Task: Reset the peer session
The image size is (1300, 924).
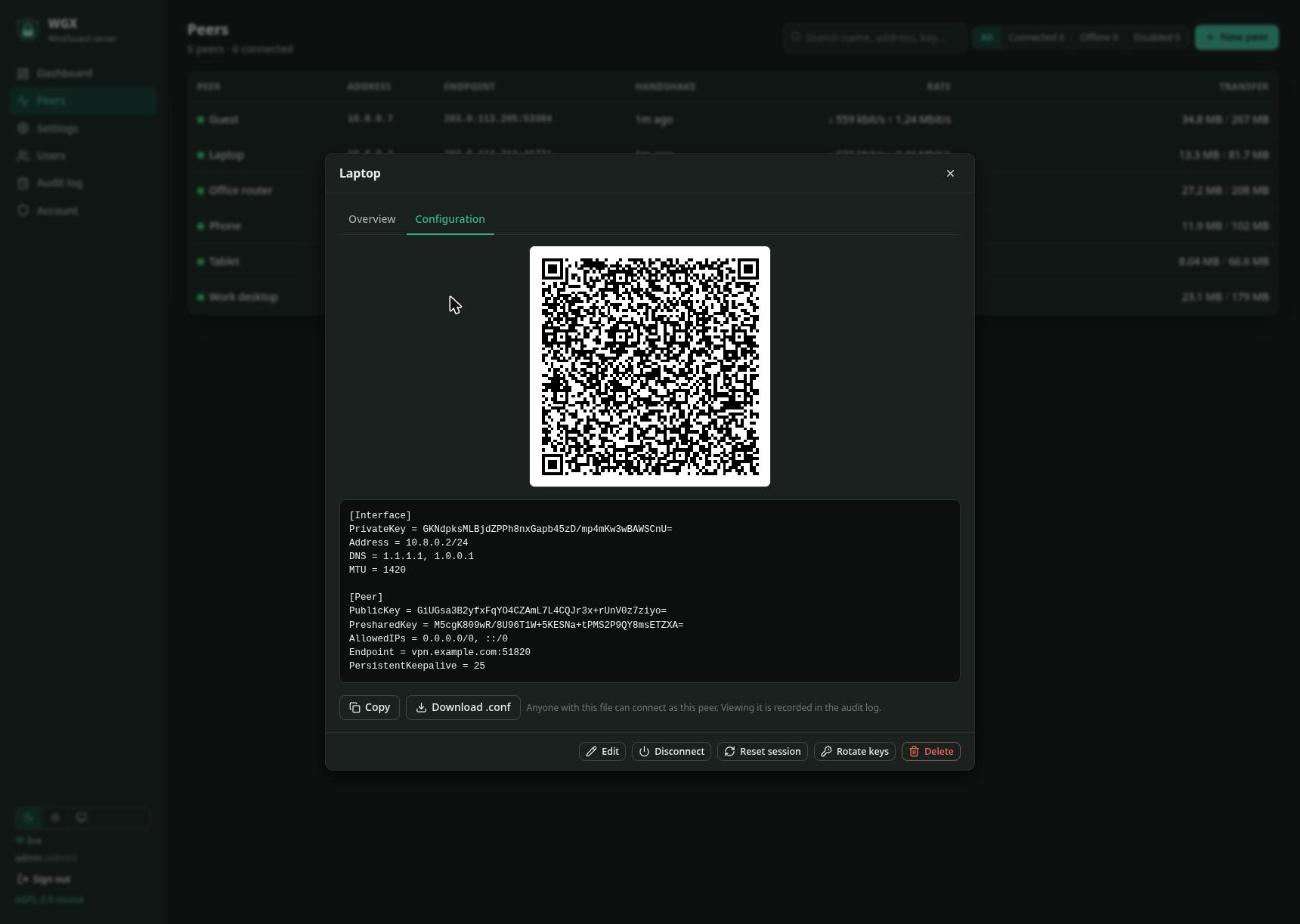Action: click(x=762, y=751)
